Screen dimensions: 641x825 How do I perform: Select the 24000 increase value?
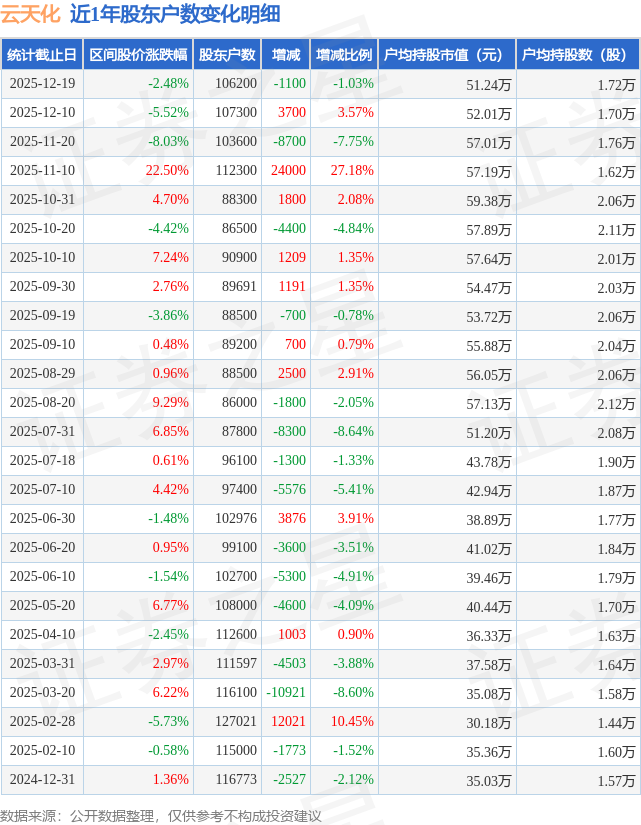pyautogui.click(x=288, y=171)
